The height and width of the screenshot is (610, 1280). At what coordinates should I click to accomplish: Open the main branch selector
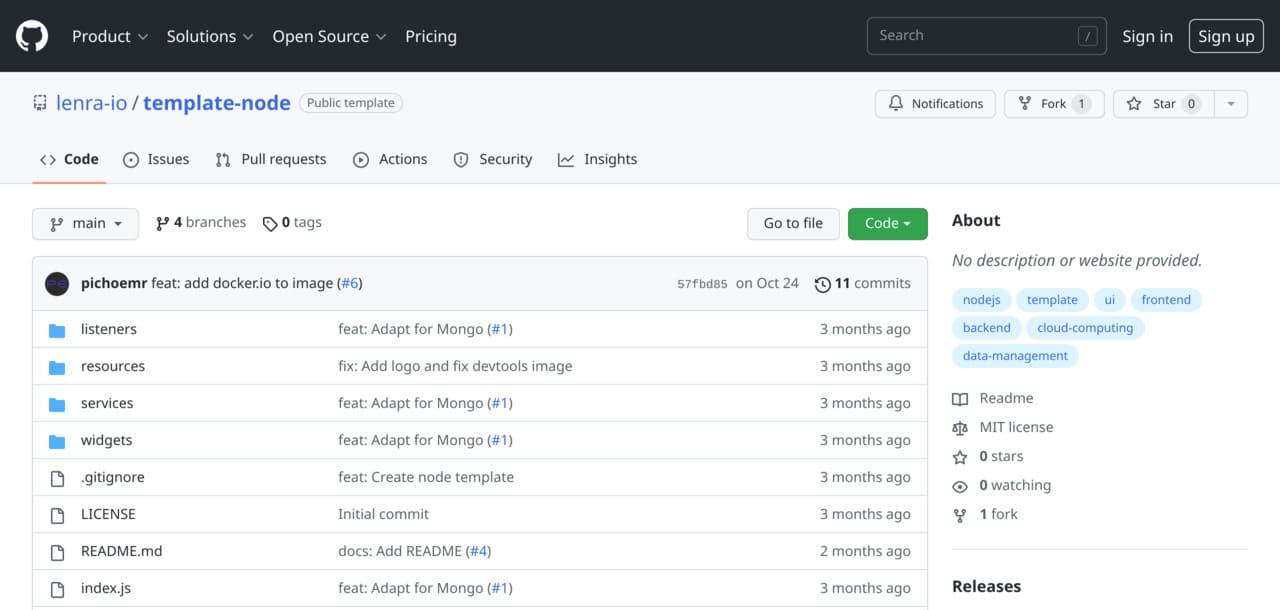85,223
